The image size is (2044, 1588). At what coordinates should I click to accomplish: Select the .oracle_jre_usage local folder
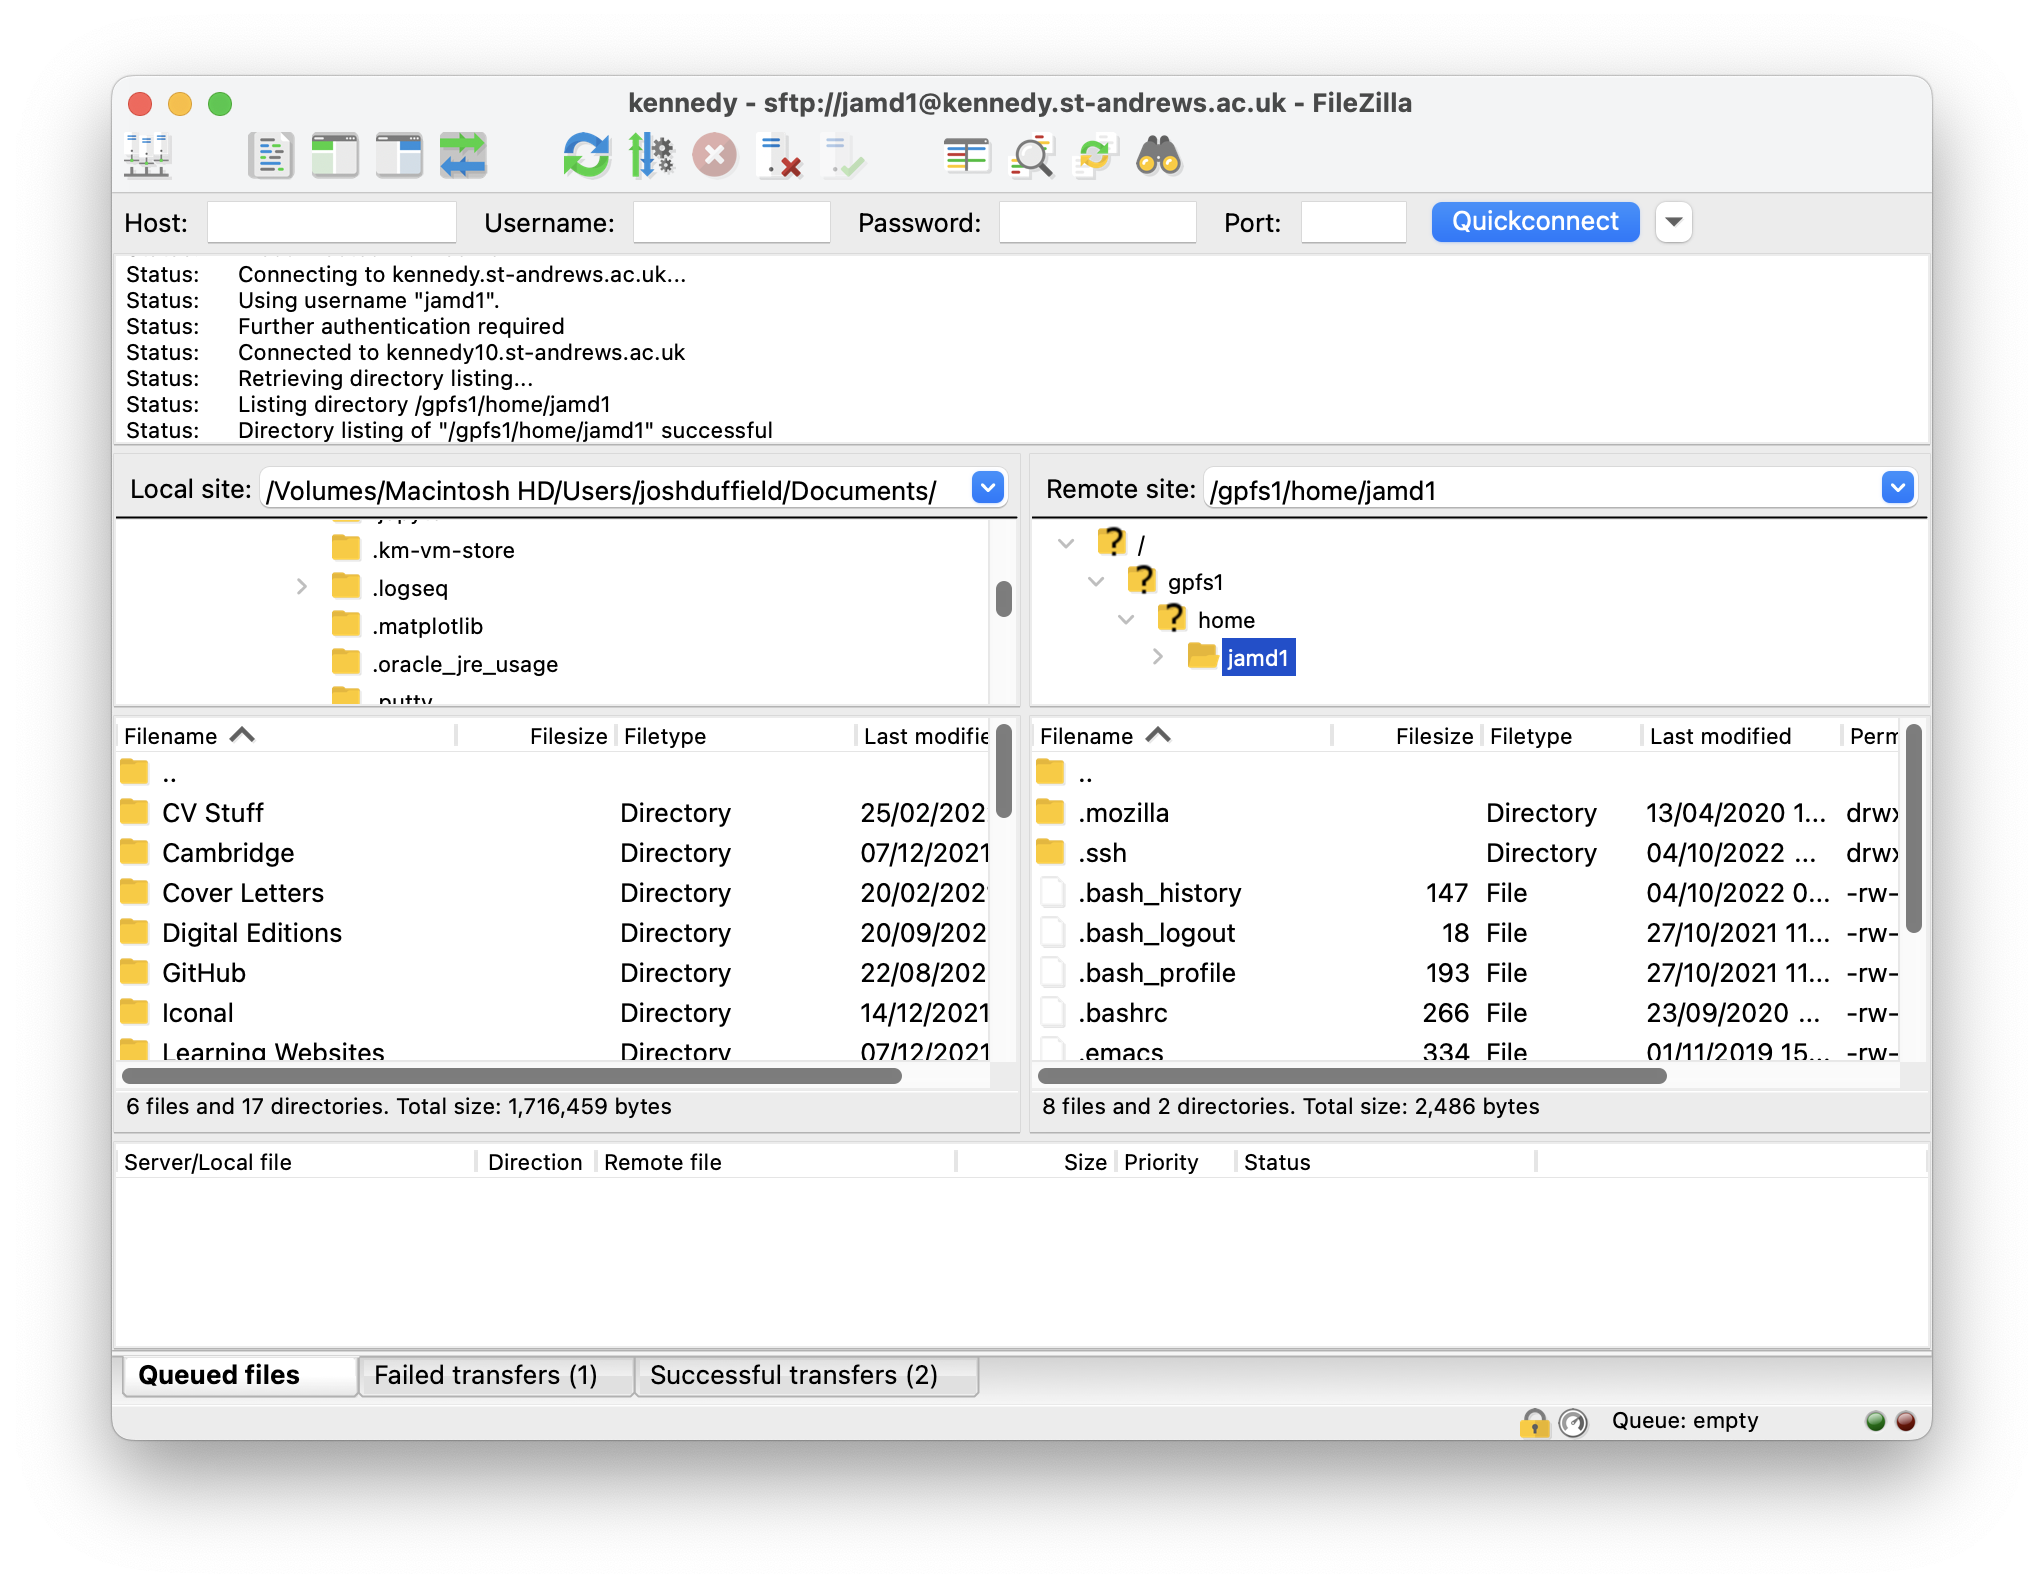point(465,664)
